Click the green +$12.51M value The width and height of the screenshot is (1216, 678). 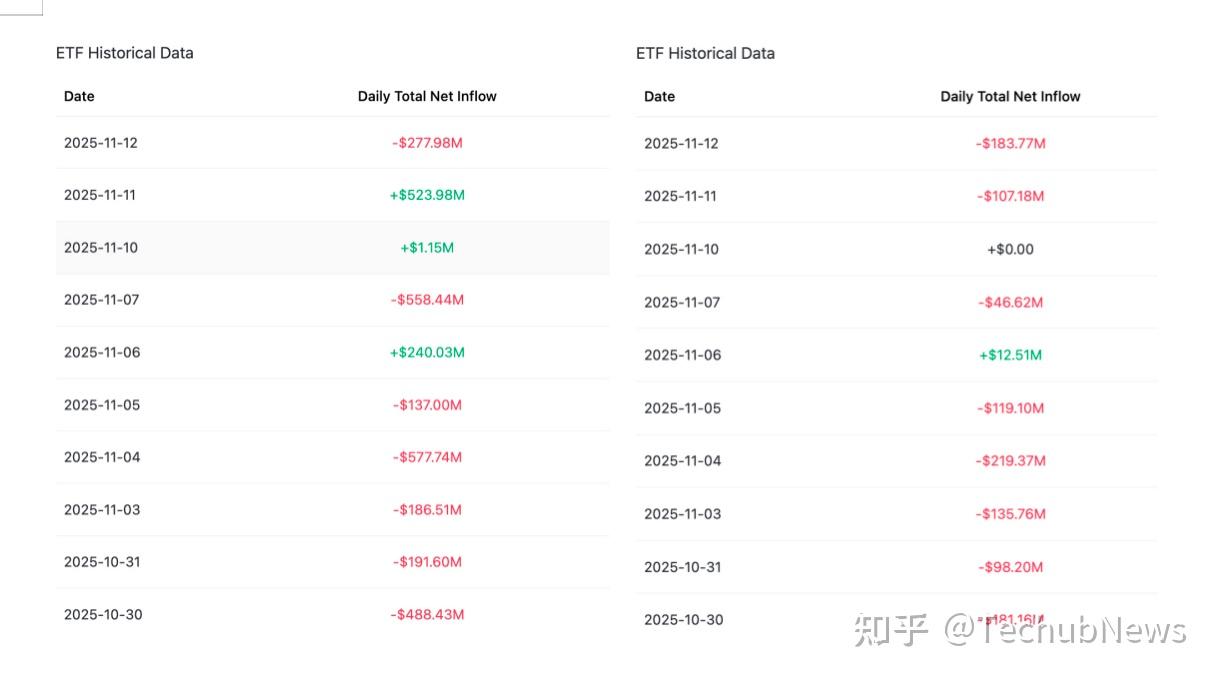(x=1010, y=355)
